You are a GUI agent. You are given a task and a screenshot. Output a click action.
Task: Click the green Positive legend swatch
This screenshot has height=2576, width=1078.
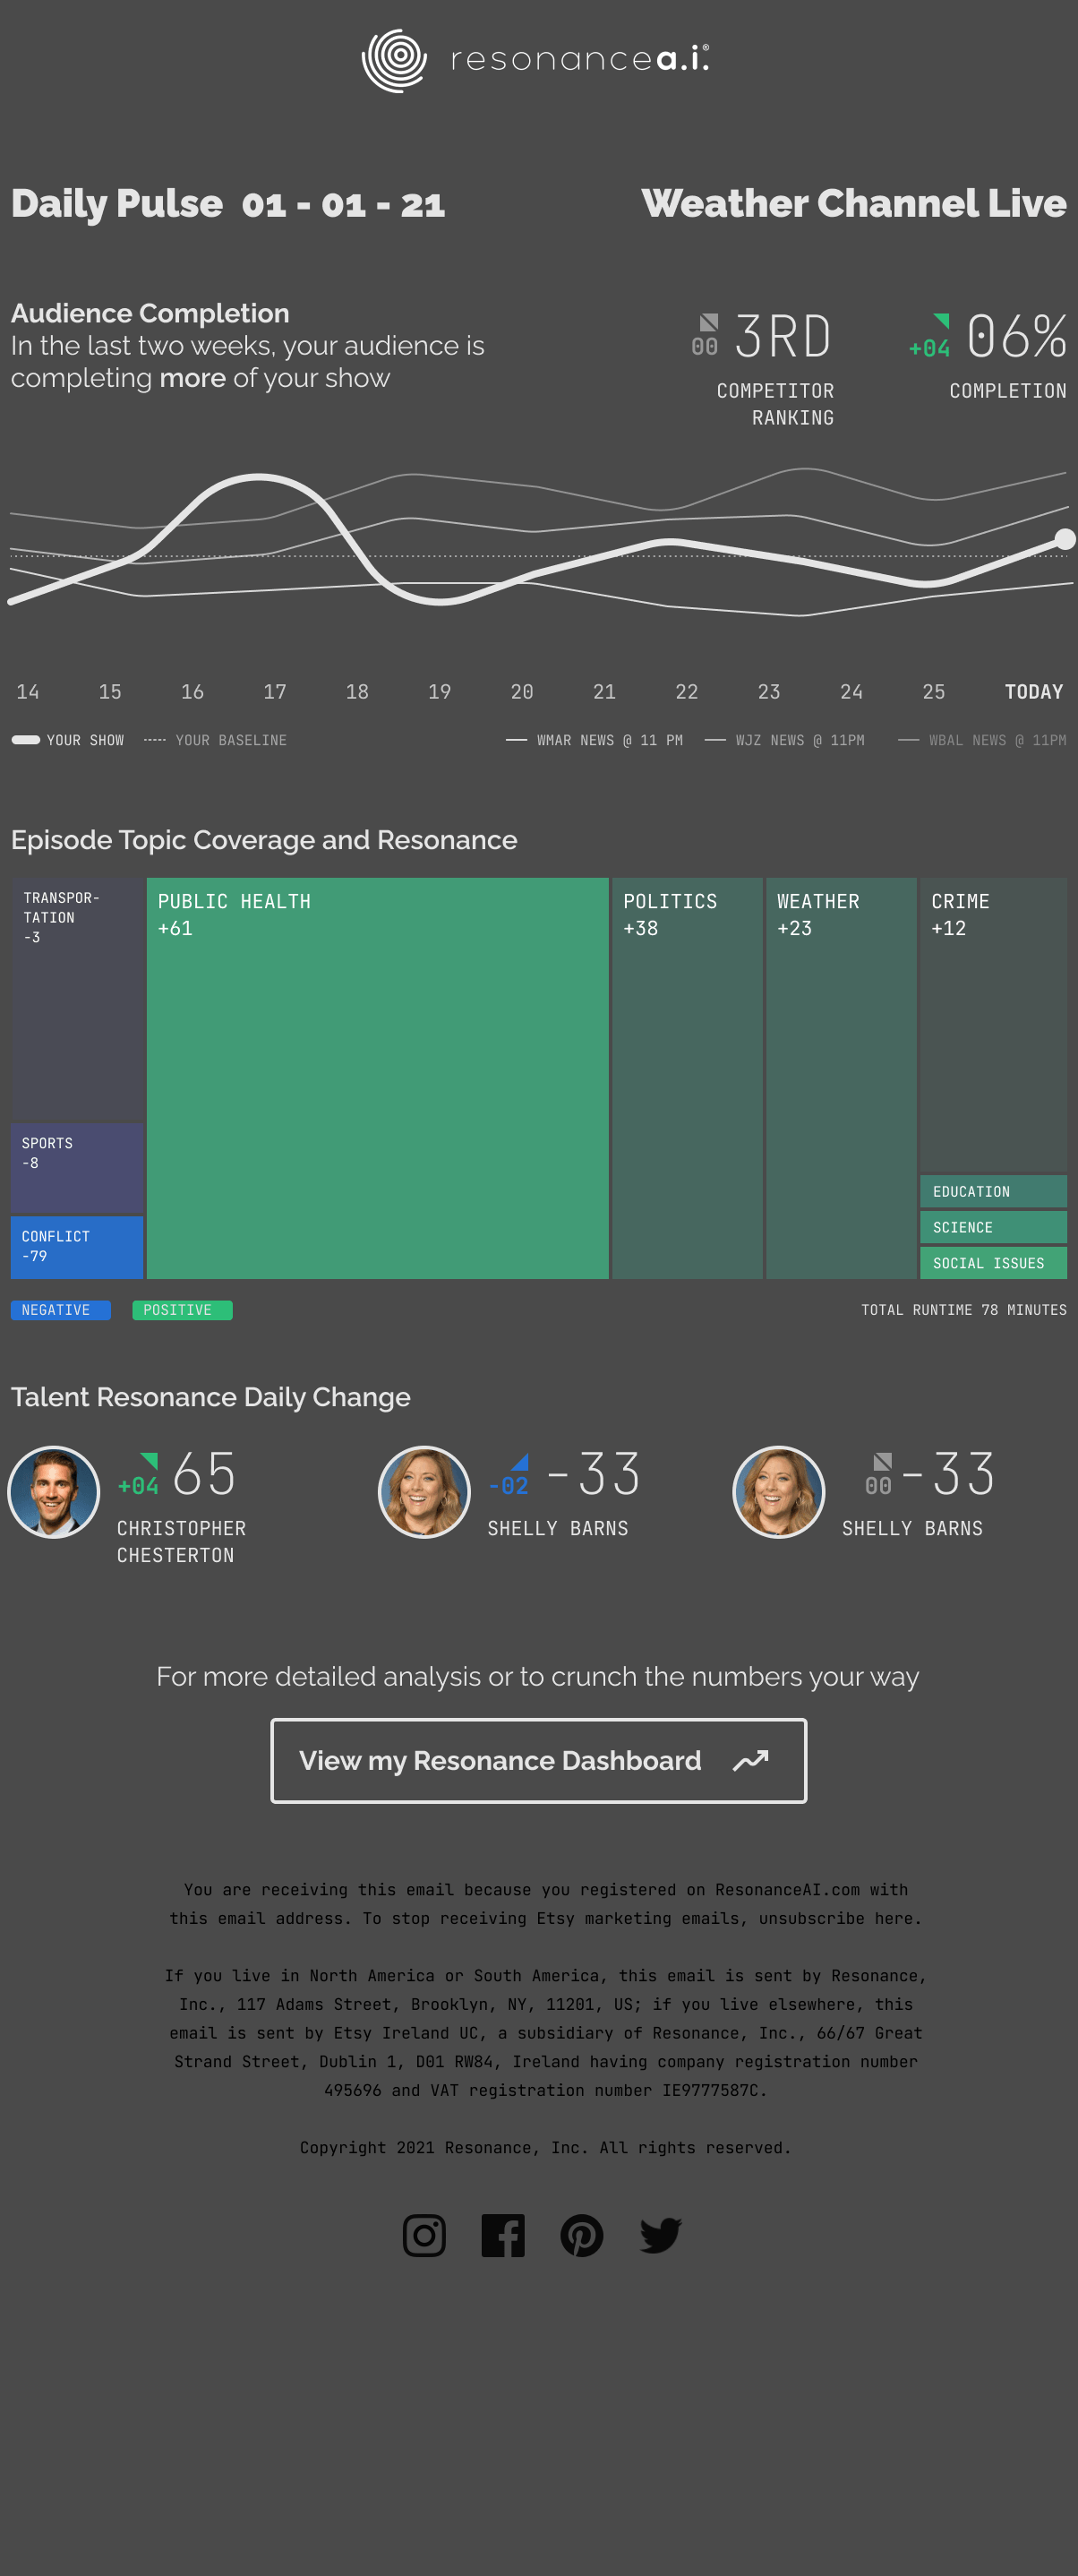[182, 1310]
